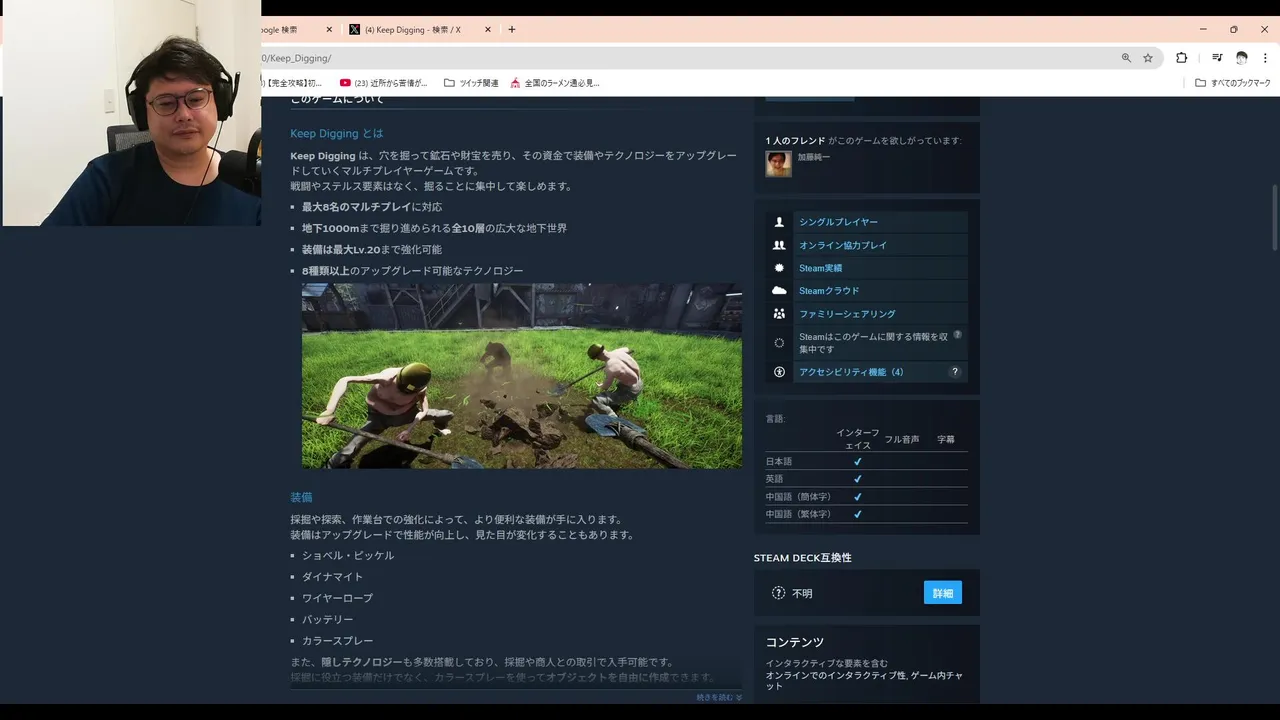Viewport: 1280px width, 720px height.
Task: Click the 中国語（繁体字） interface checkmark
Action: point(857,514)
